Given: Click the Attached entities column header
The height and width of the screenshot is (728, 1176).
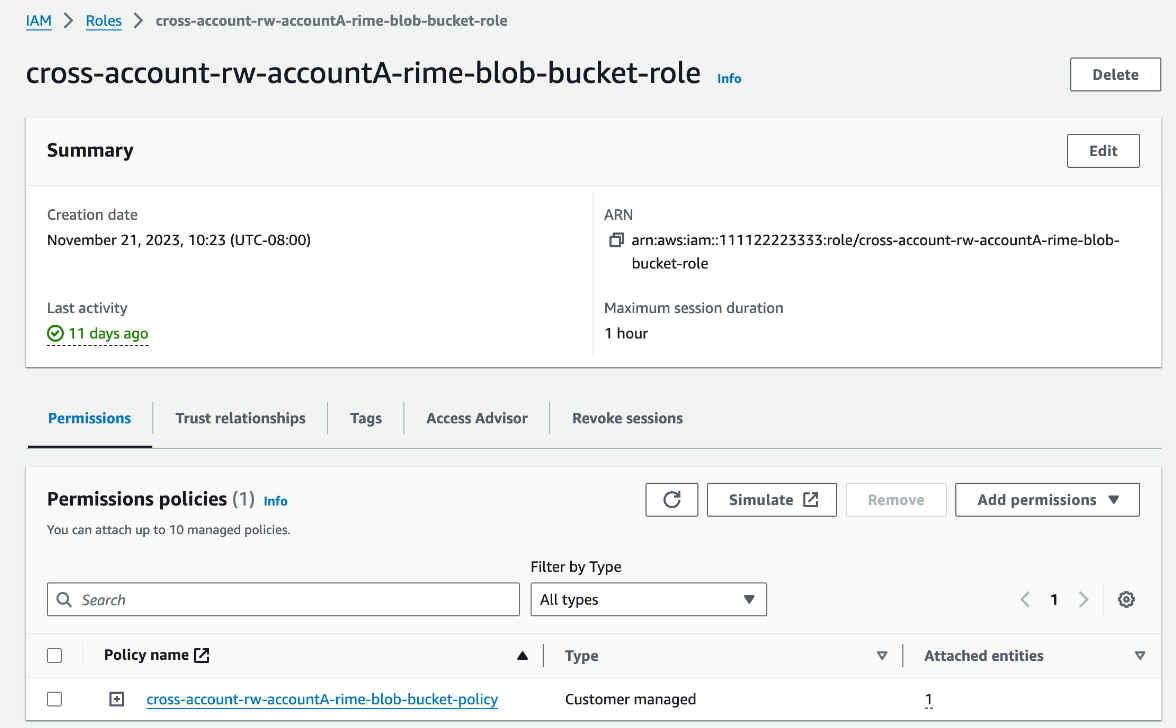Looking at the screenshot, I should point(983,655).
